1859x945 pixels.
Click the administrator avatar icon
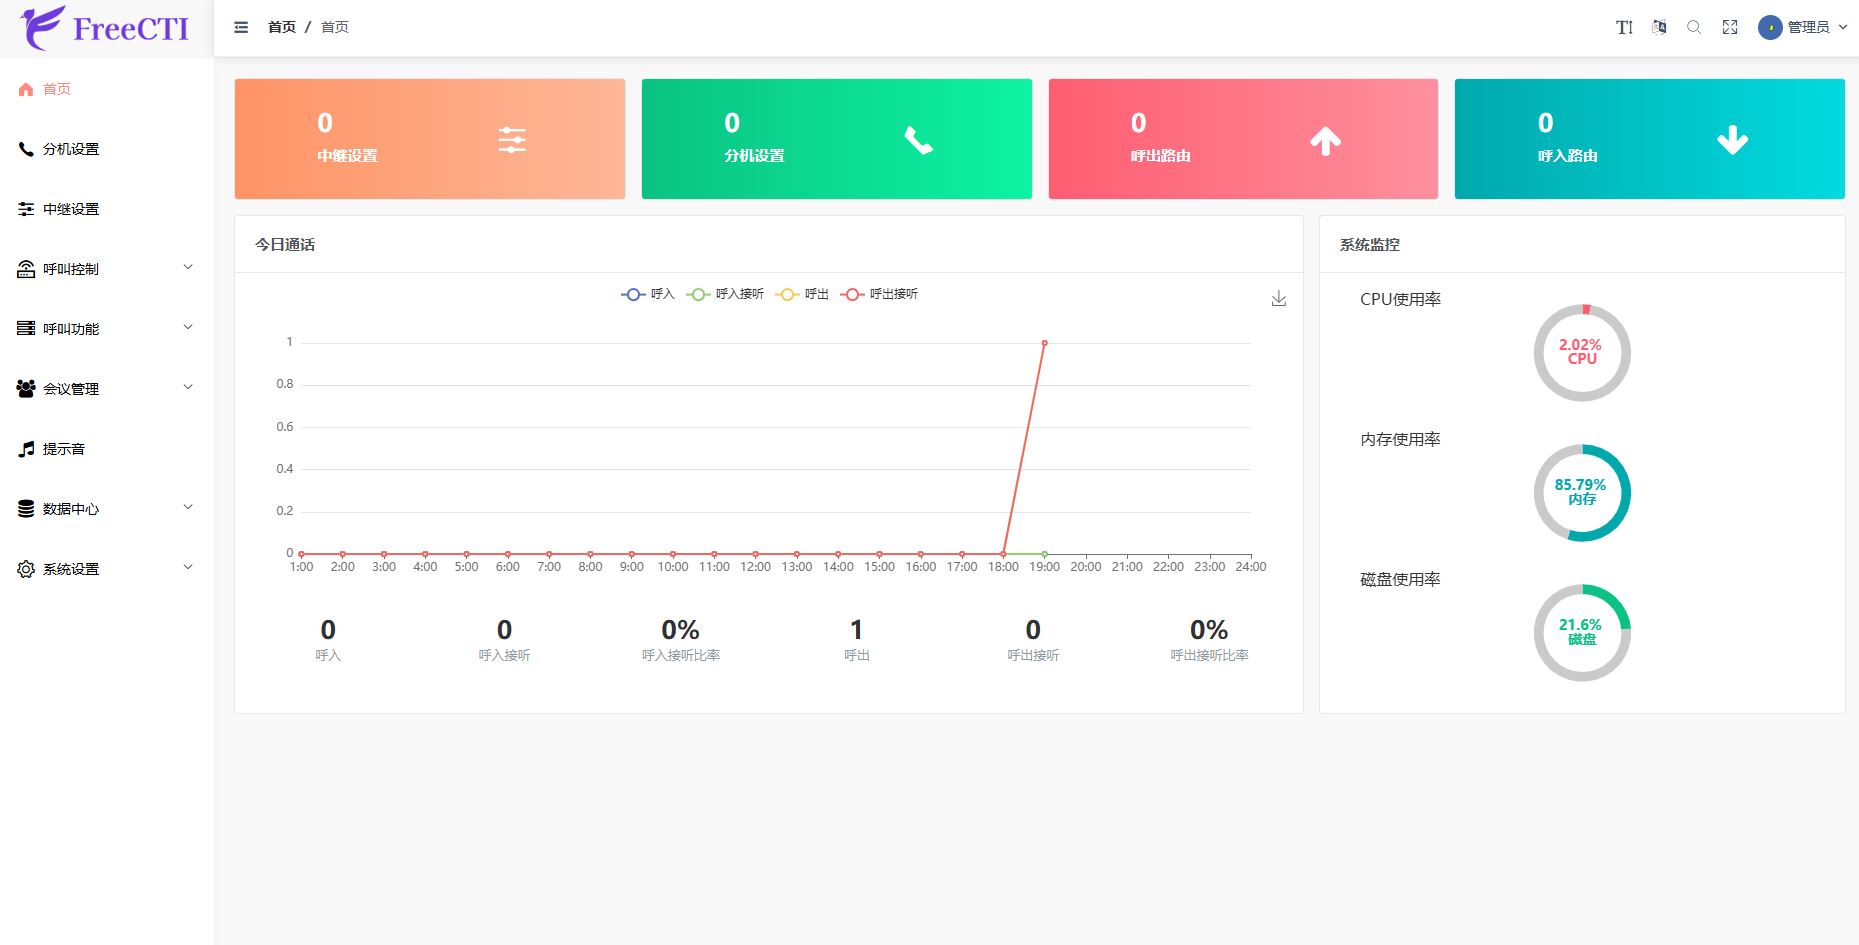pos(1770,27)
